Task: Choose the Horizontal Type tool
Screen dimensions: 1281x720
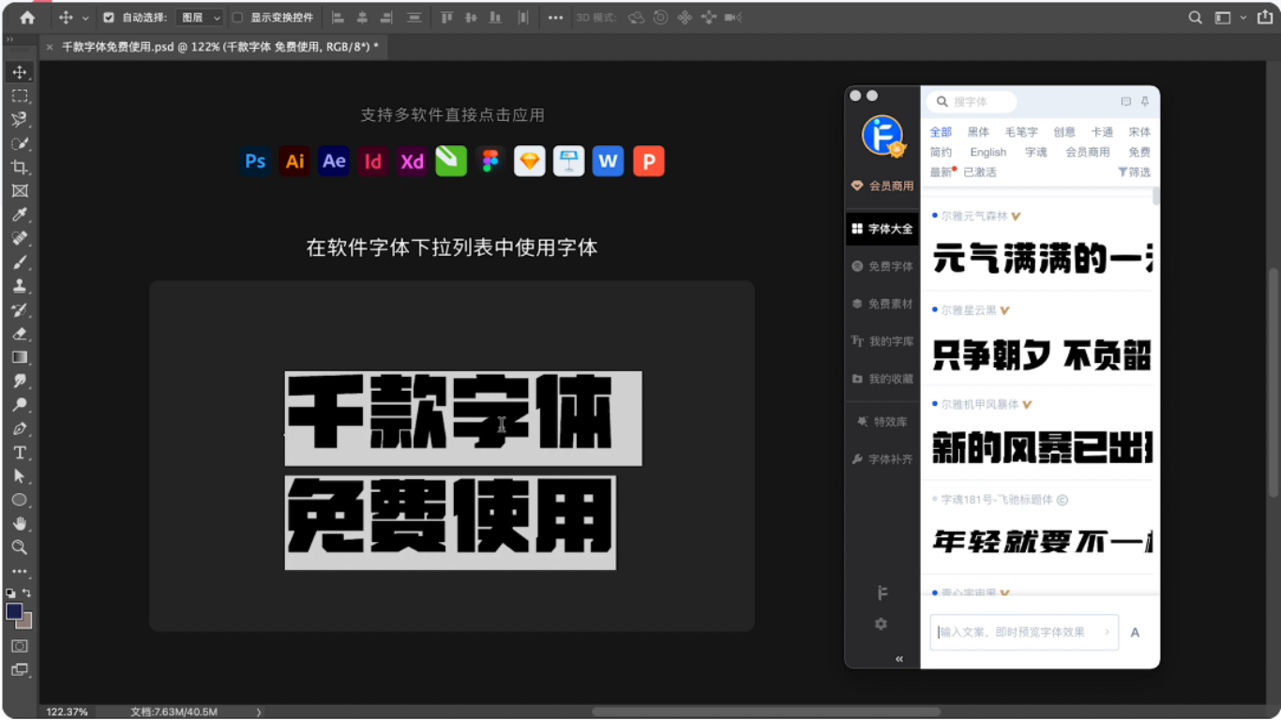Action: [19, 452]
